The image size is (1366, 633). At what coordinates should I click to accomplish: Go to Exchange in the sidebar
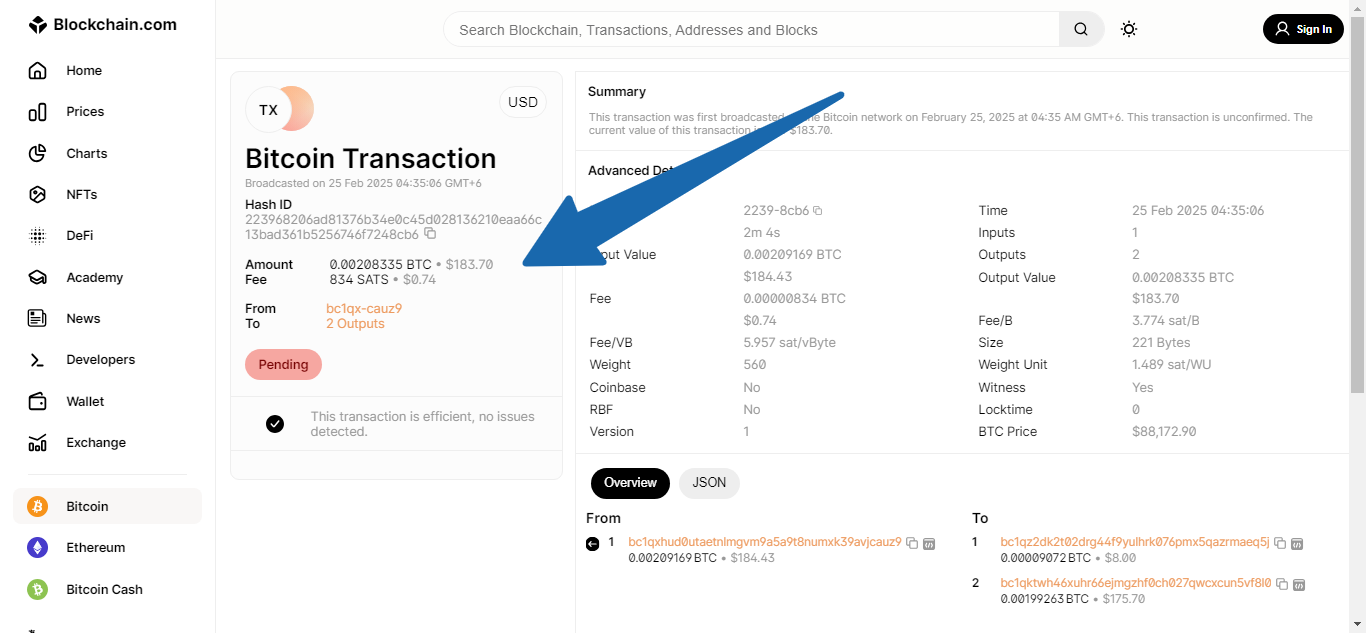[96, 442]
